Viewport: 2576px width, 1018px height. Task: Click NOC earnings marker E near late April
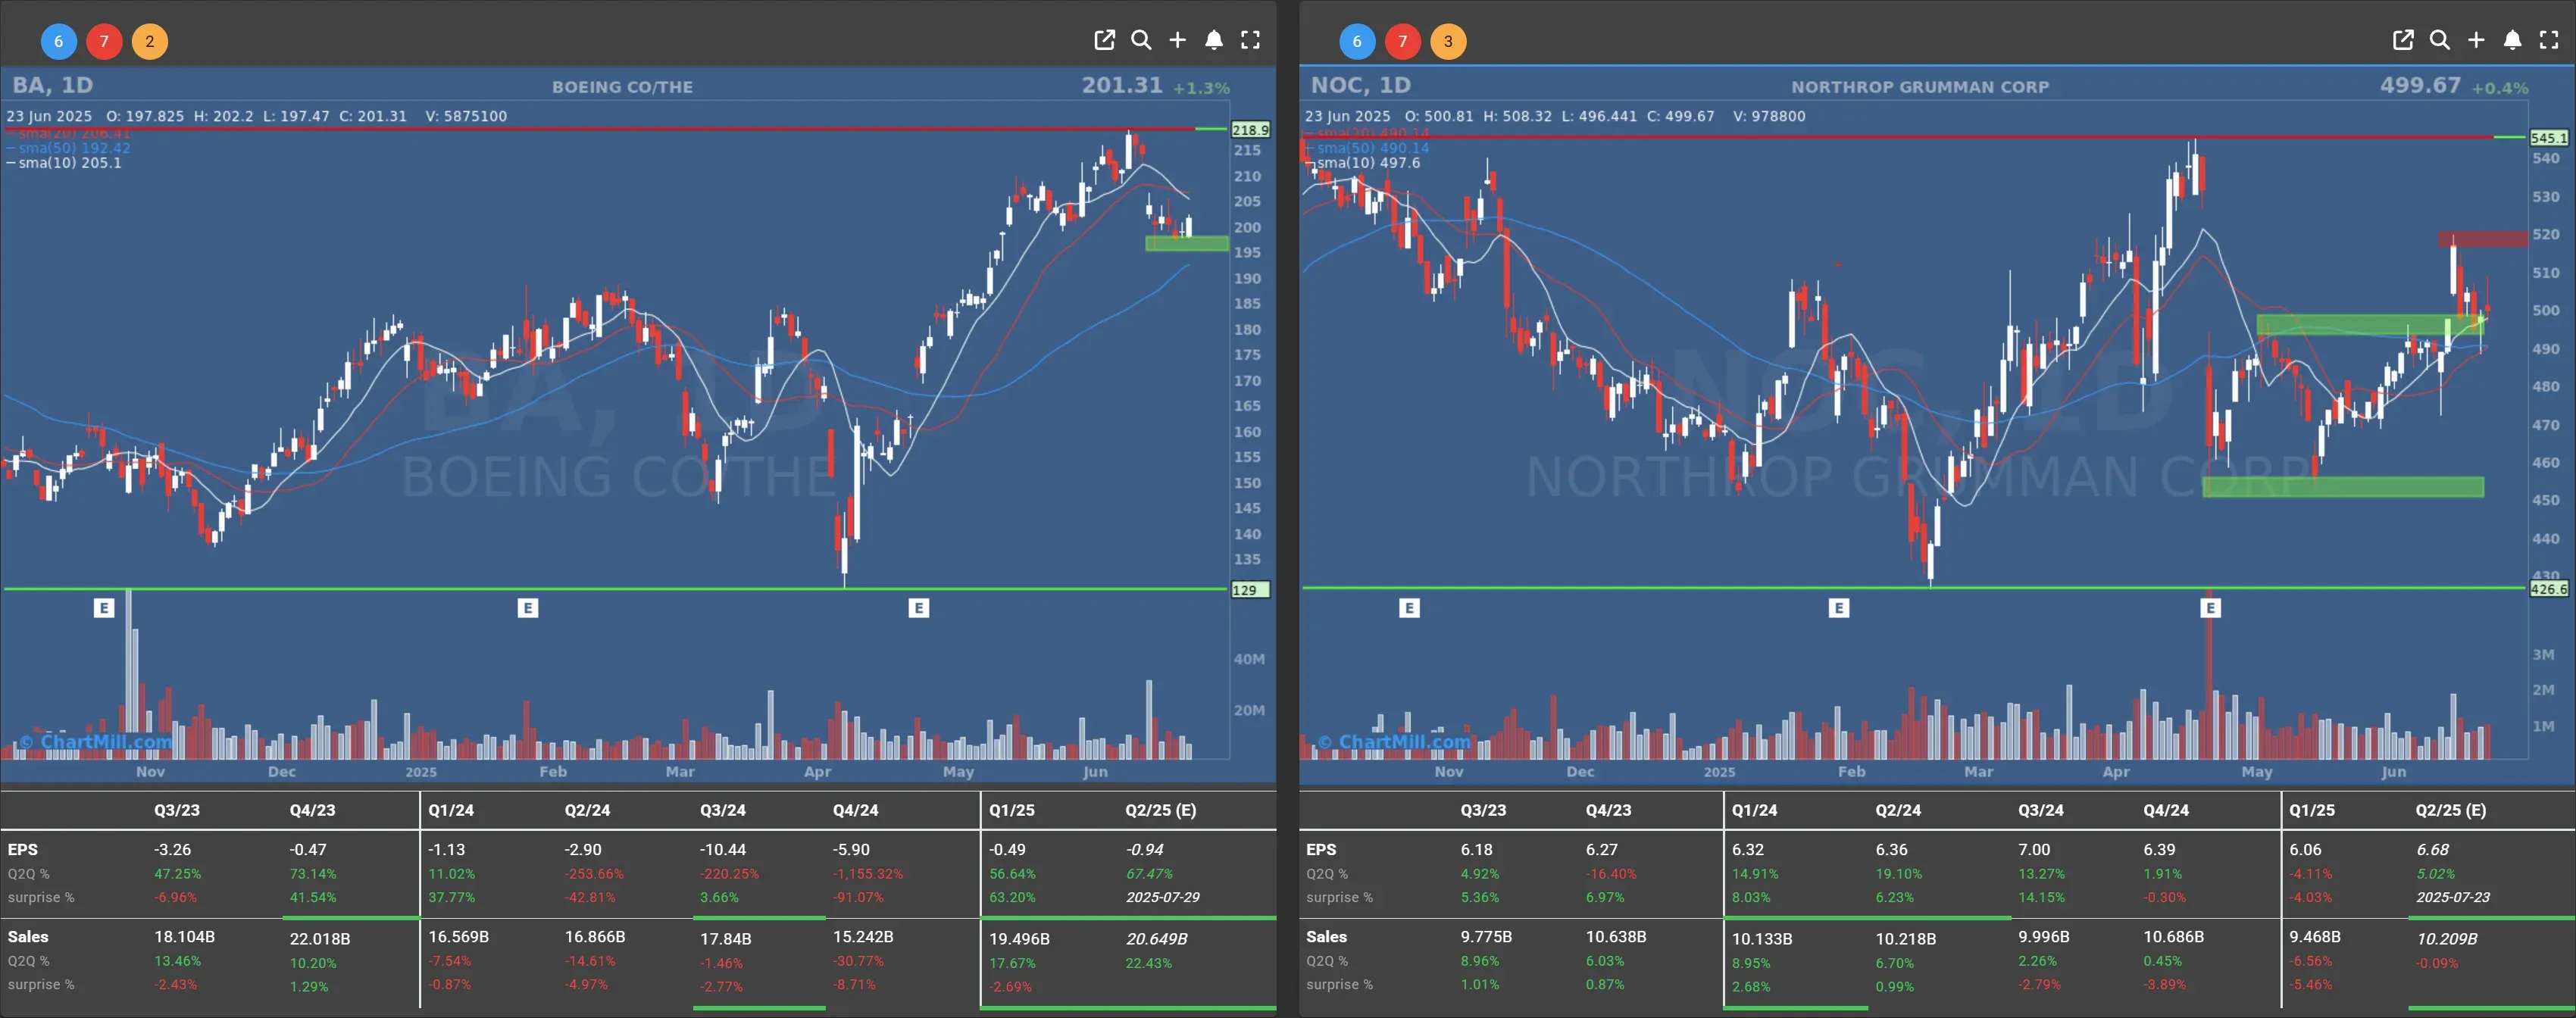tap(2211, 608)
